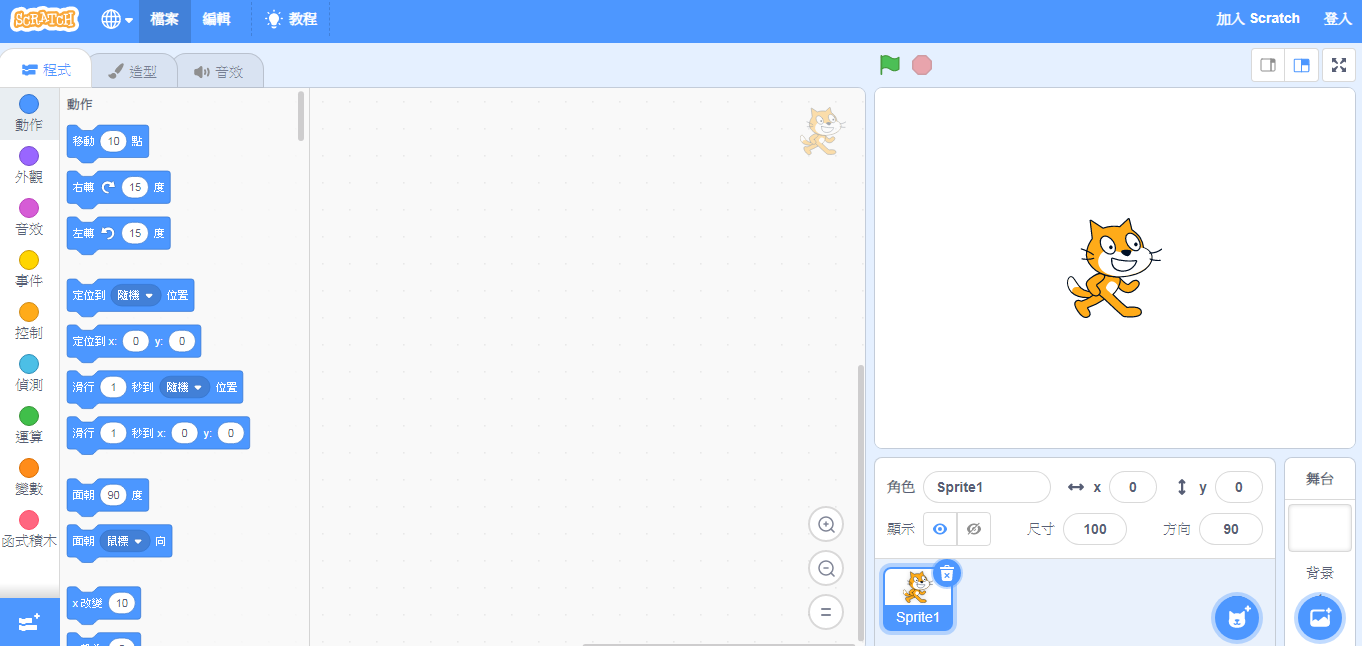
Task: Select 動作 block category
Action: (29, 113)
